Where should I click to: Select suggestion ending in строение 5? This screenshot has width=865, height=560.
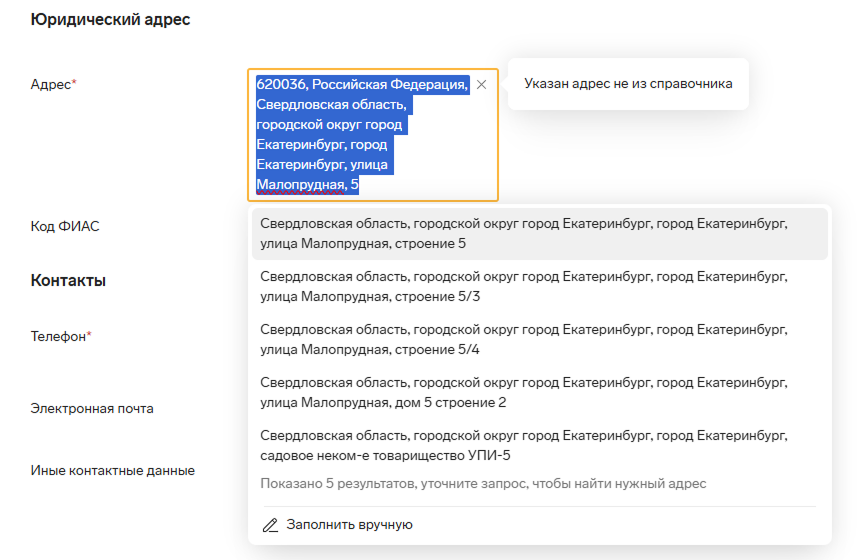click(540, 234)
